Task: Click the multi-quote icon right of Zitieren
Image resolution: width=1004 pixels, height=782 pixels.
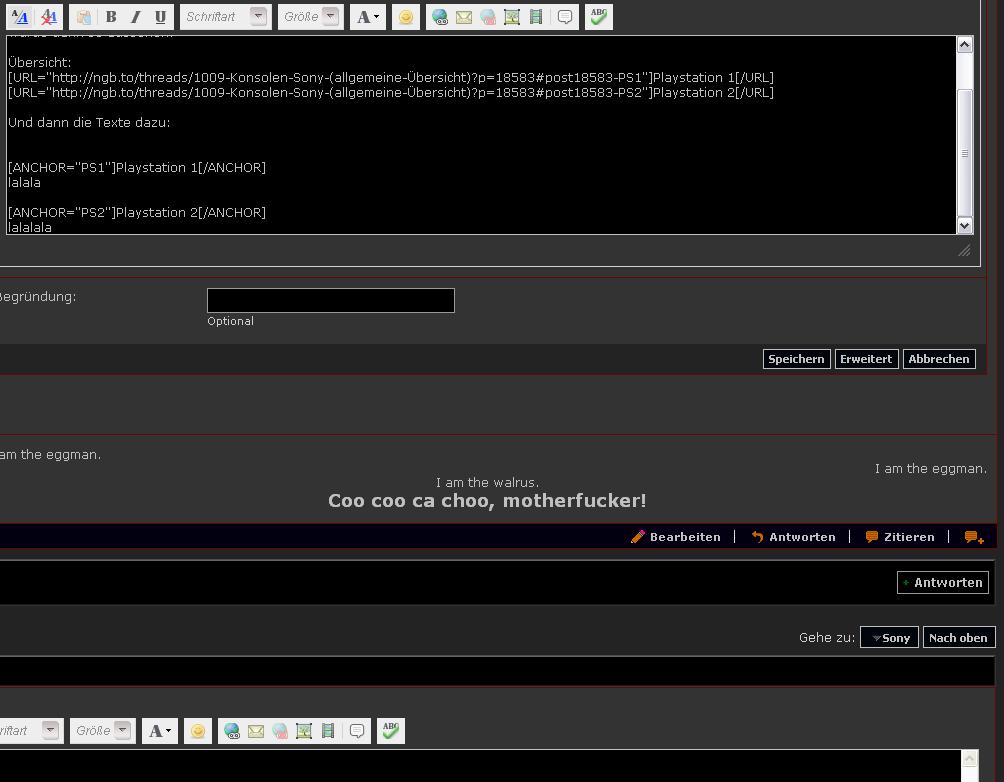Action: (x=973, y=537)
